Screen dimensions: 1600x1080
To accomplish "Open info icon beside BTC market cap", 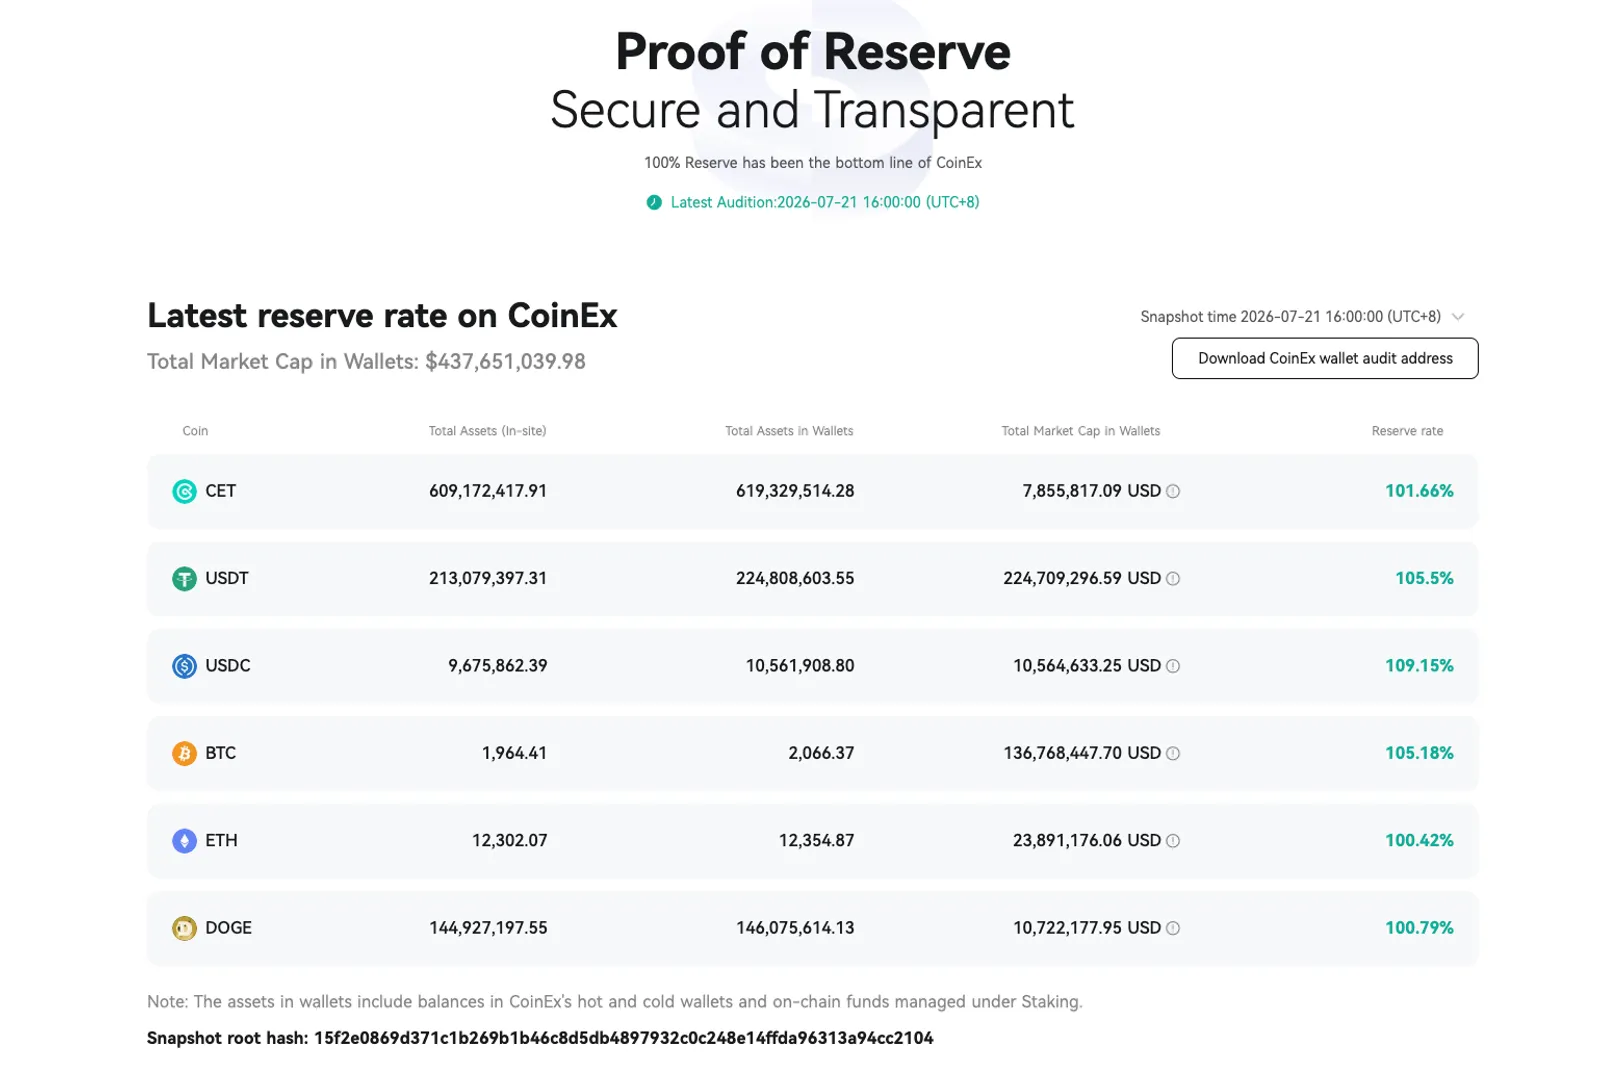I will tap(1173, 753).
